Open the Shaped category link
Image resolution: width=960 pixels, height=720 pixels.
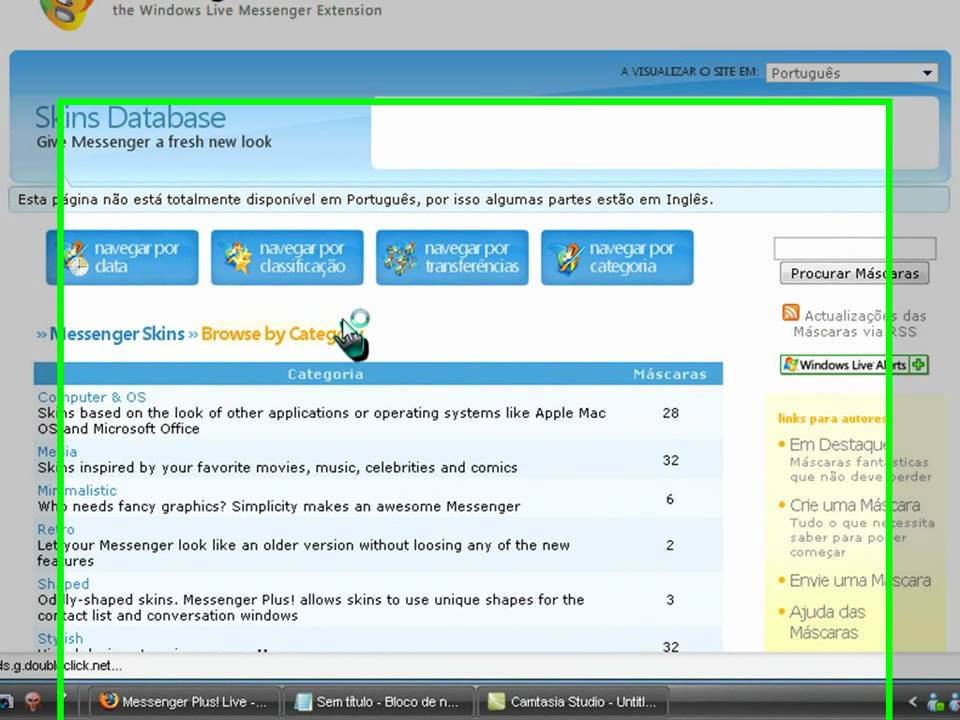tap(63, 584)
